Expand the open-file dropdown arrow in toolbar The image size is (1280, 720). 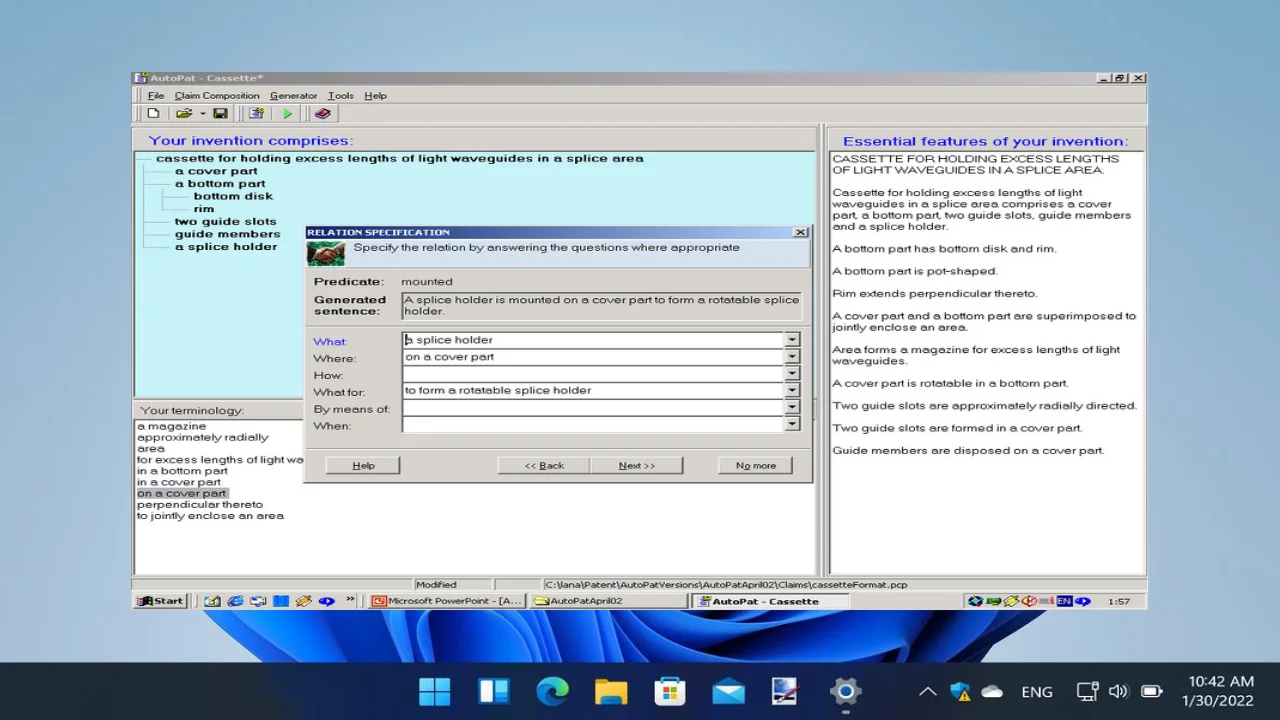click(x=202, y=114)
